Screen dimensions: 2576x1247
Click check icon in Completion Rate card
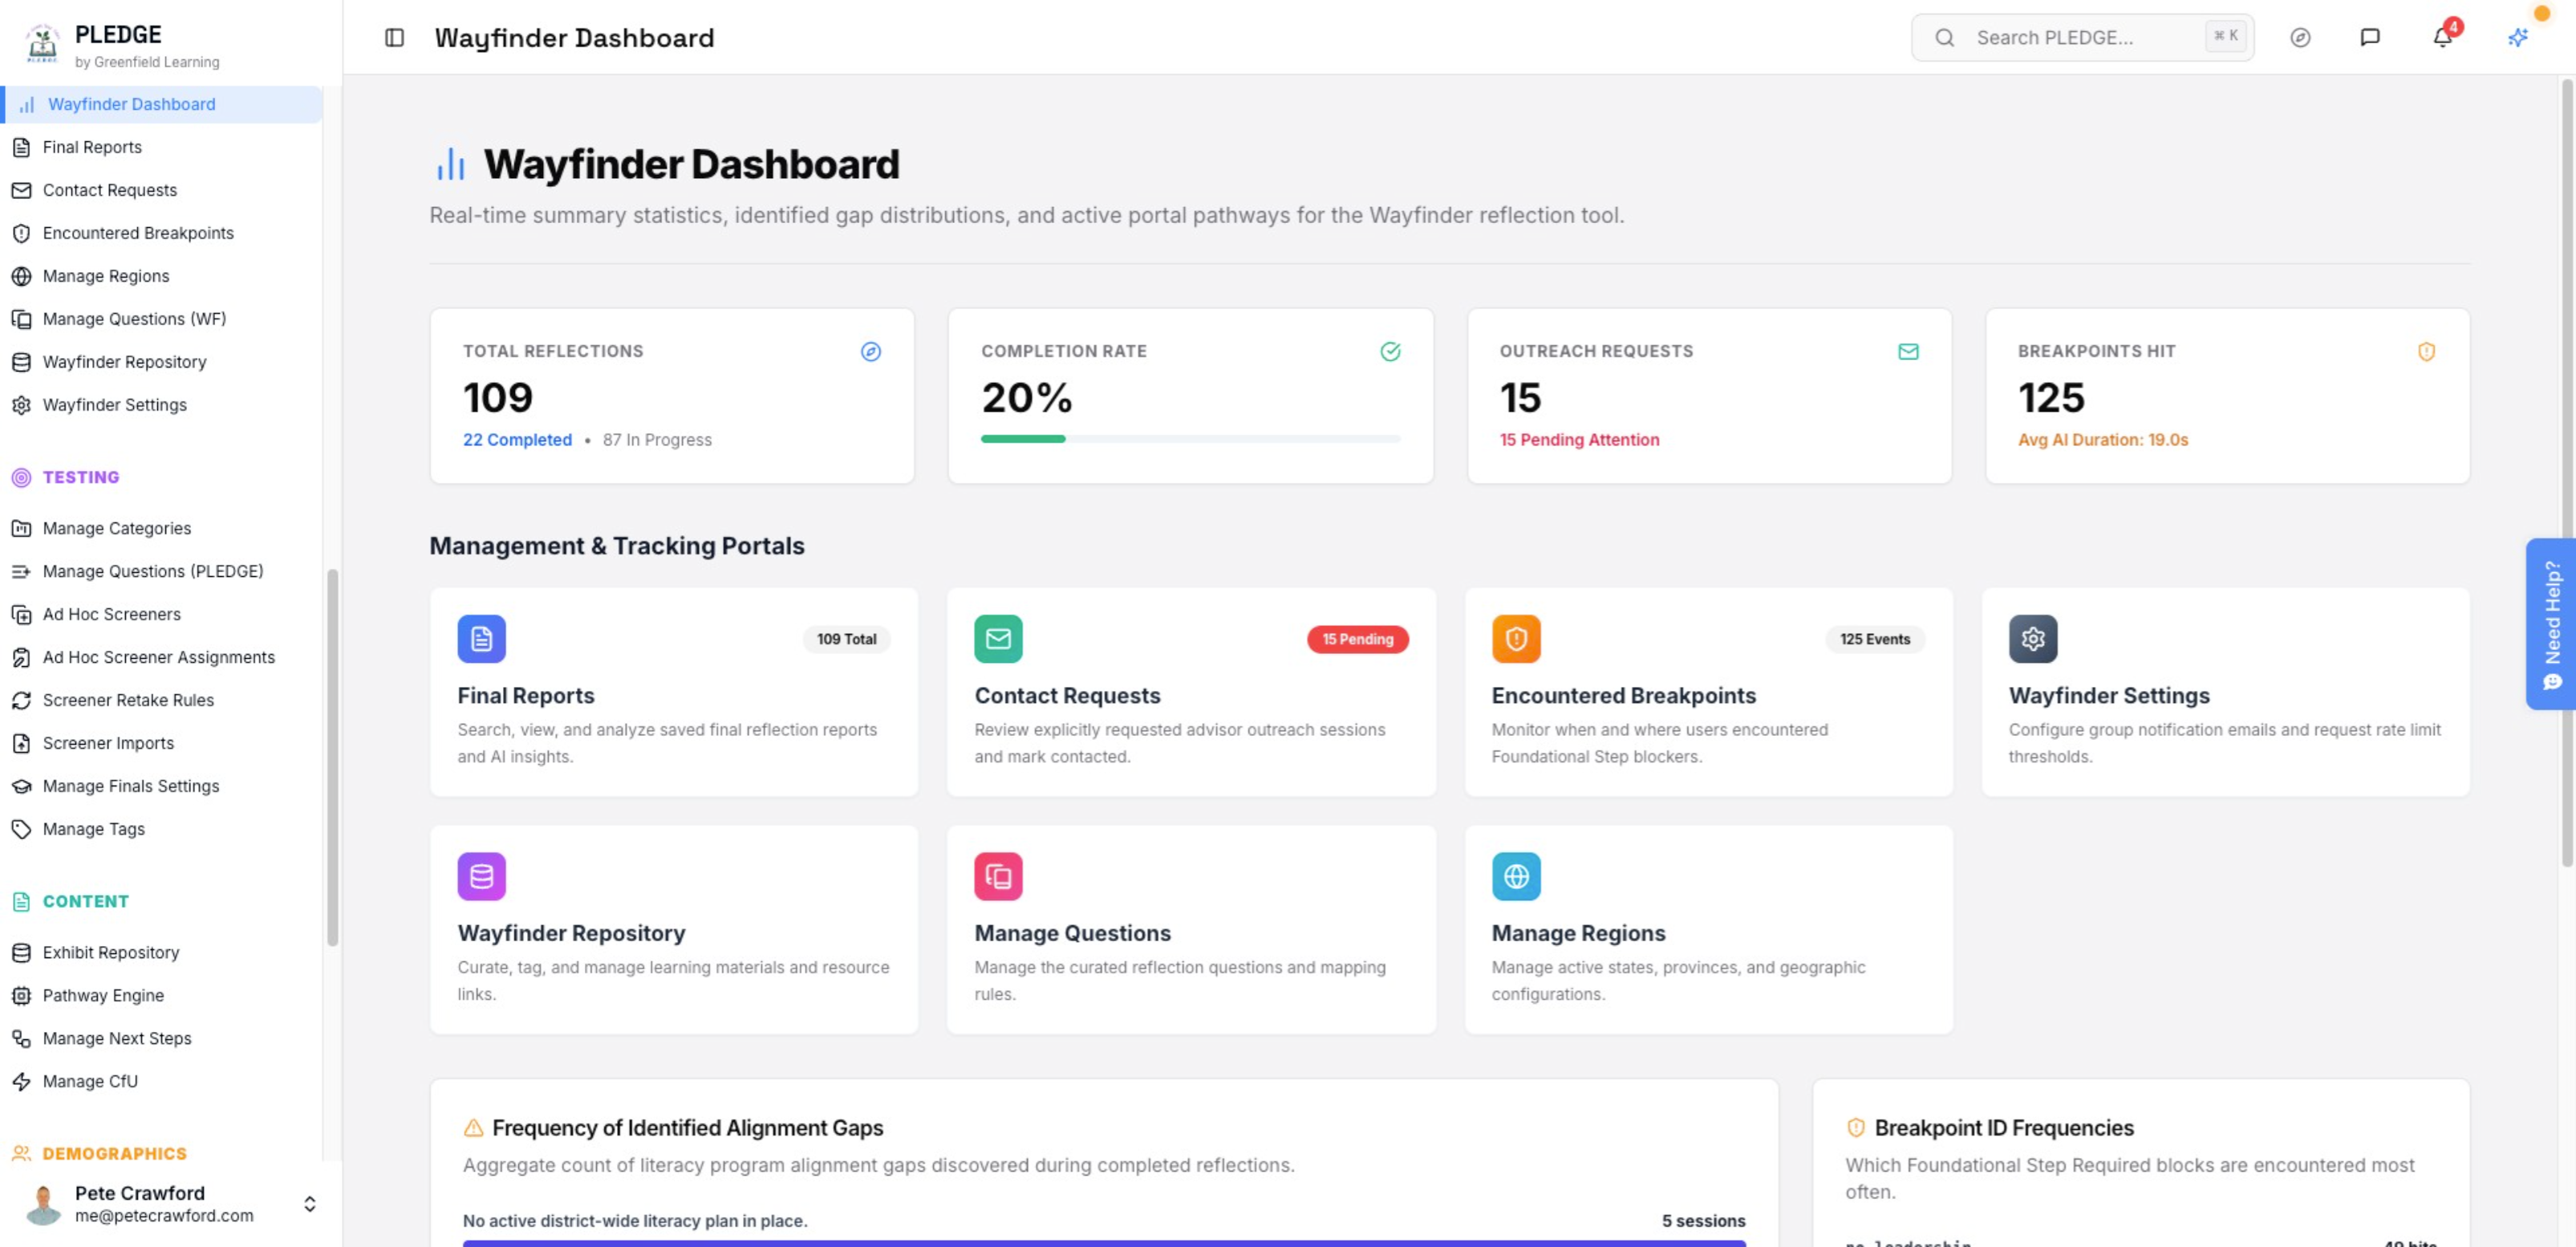pos(1390,352)
